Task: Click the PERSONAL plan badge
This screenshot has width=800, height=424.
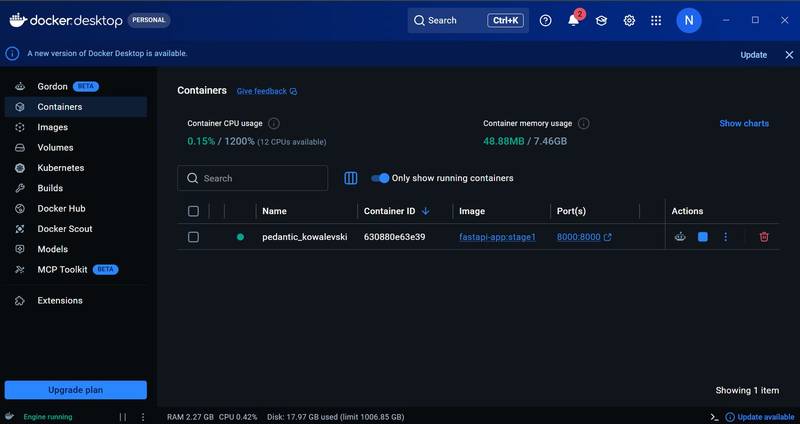Action: 148,20
